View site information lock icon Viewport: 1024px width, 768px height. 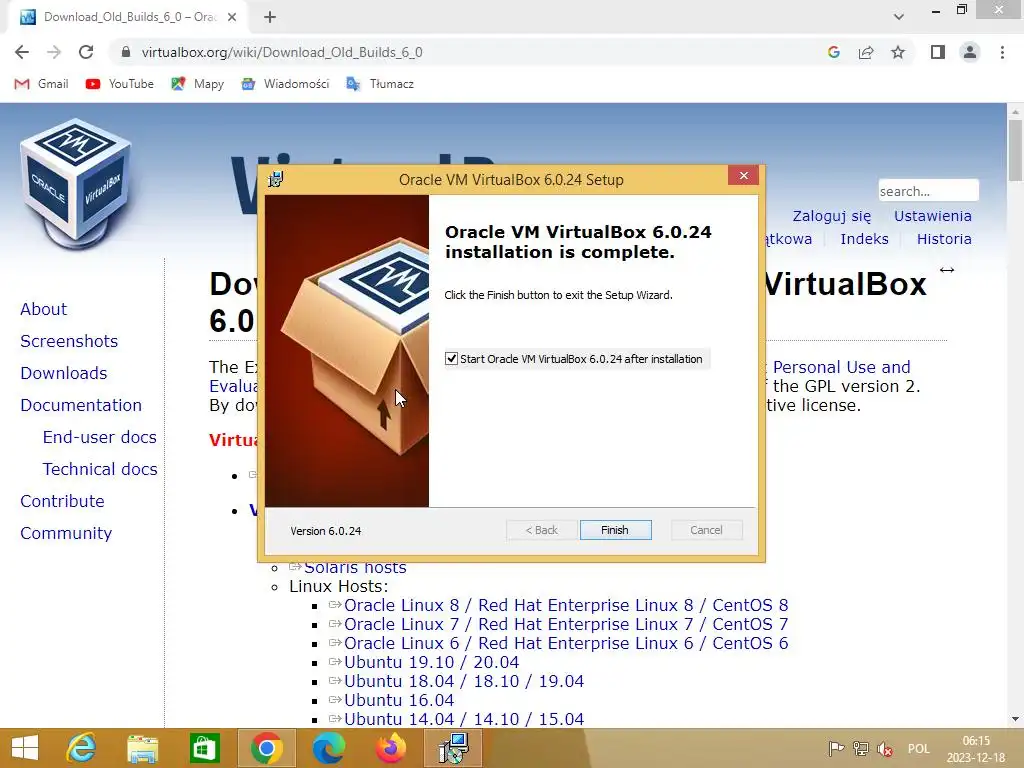(x=126, y=52)
